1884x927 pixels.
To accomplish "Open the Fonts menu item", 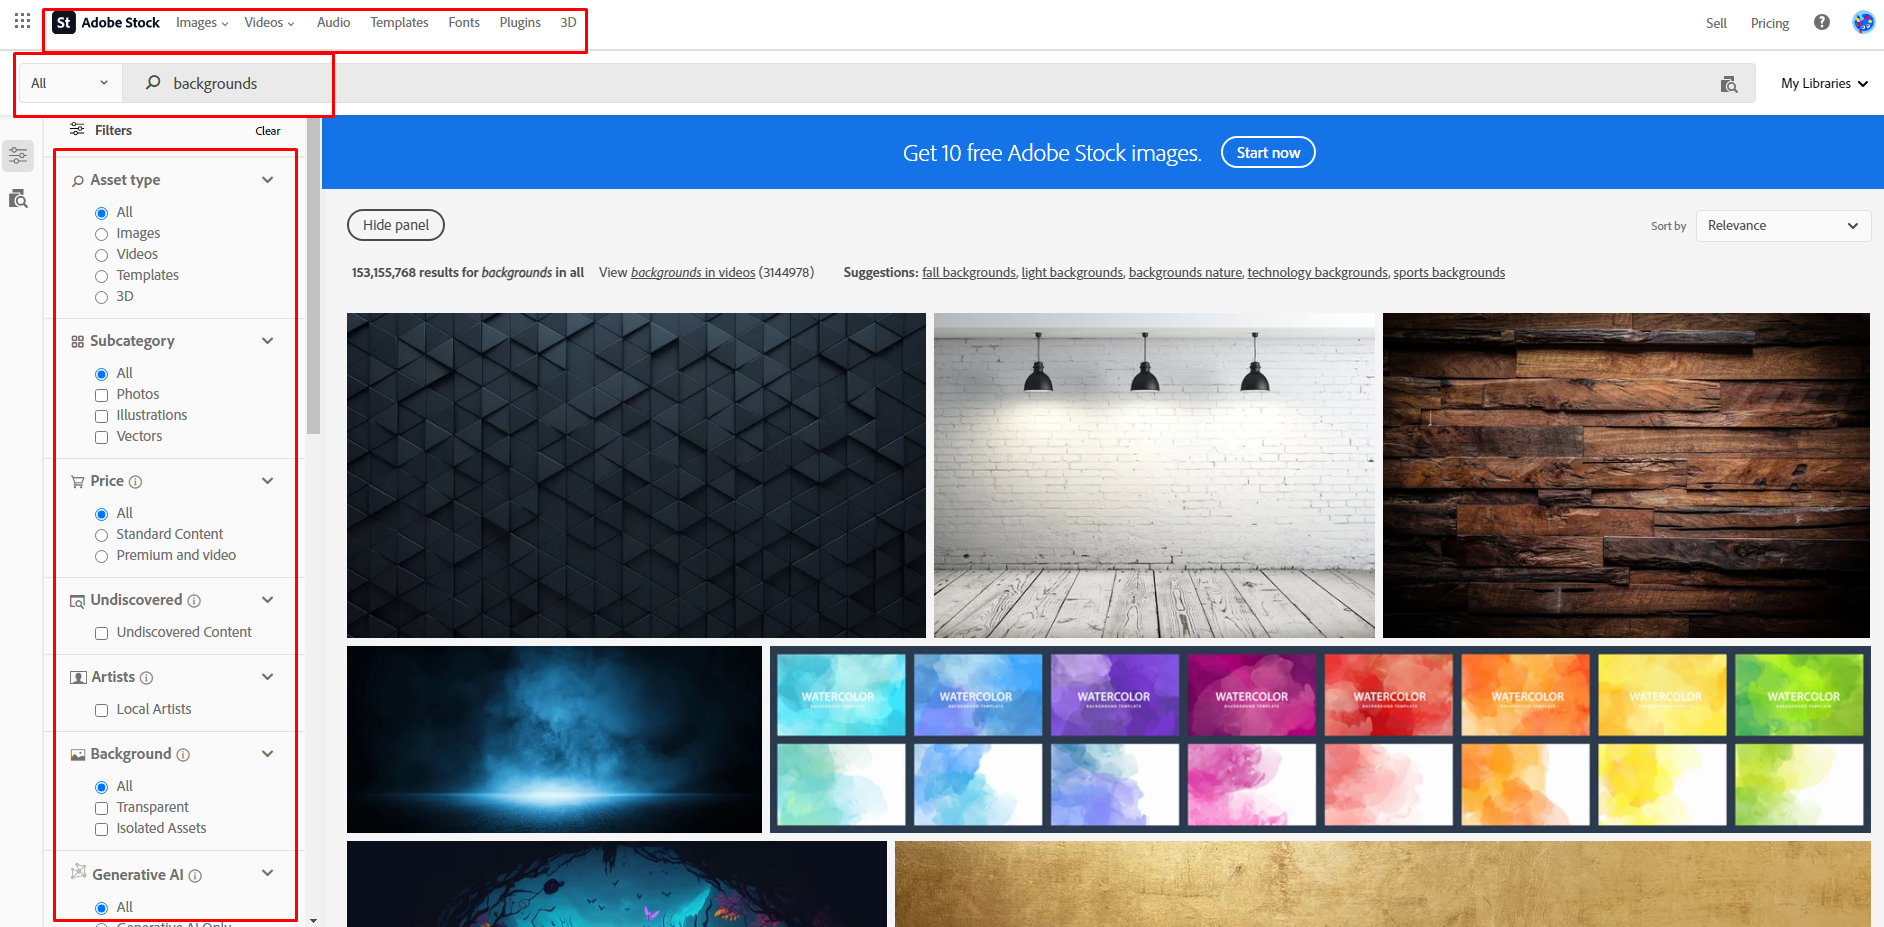I will coord(463,21).
